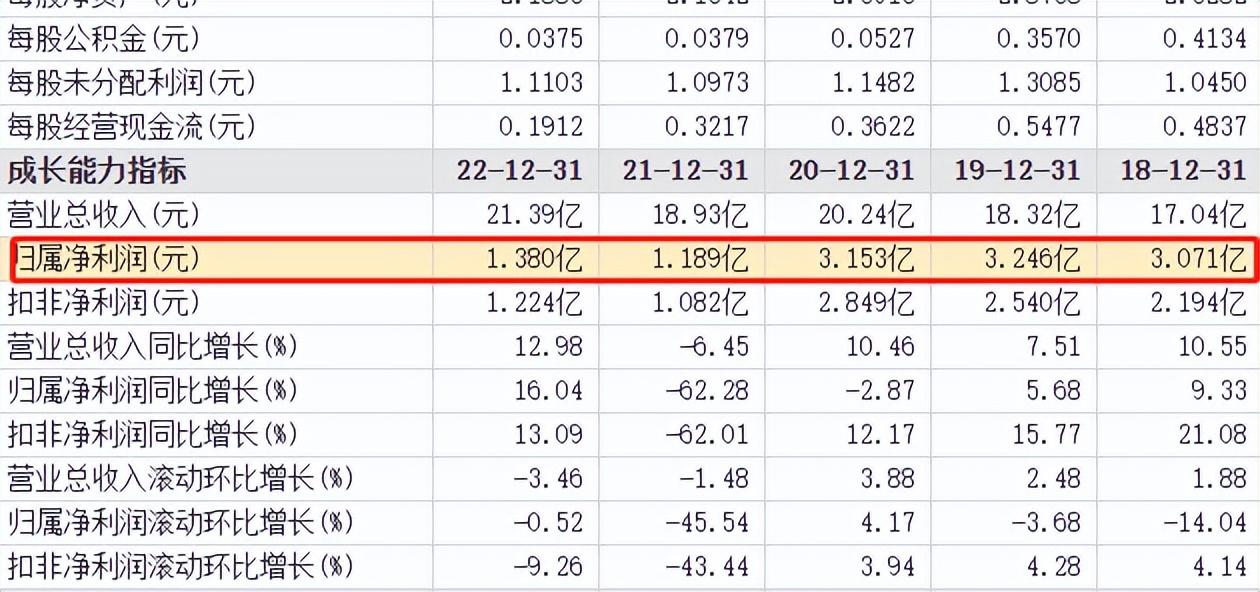Select the -45.54 rolling growth cell

(706, 523)
